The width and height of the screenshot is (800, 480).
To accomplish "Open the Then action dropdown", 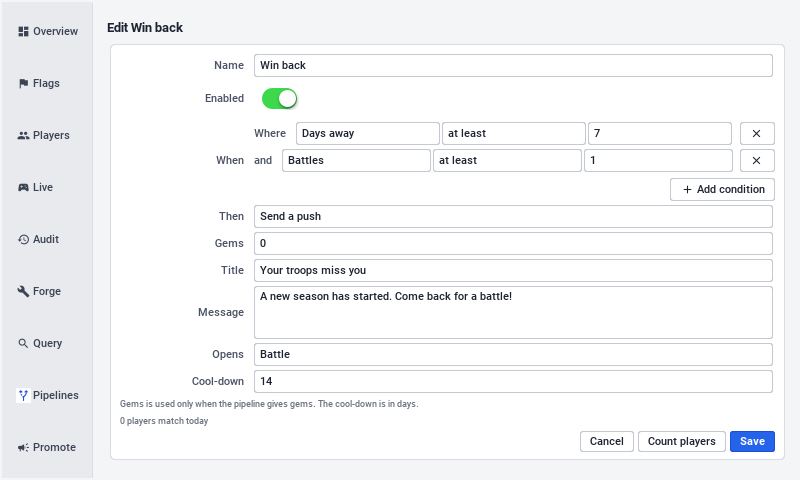I will tap(513, 217).
